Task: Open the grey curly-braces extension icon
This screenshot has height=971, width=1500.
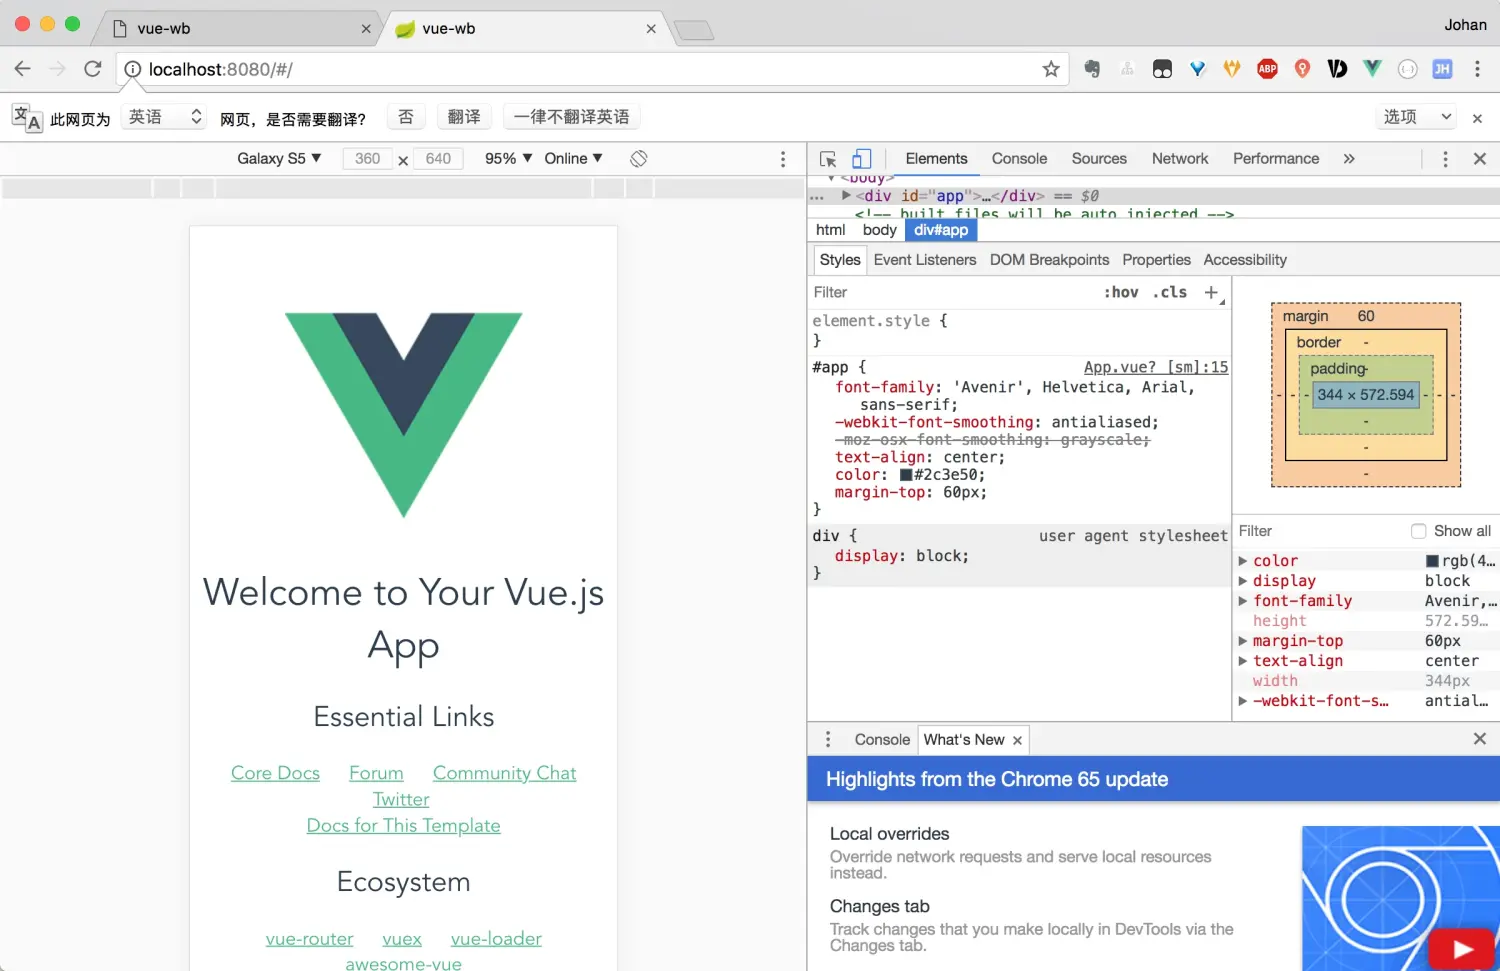Action: tap(1407, 69)
